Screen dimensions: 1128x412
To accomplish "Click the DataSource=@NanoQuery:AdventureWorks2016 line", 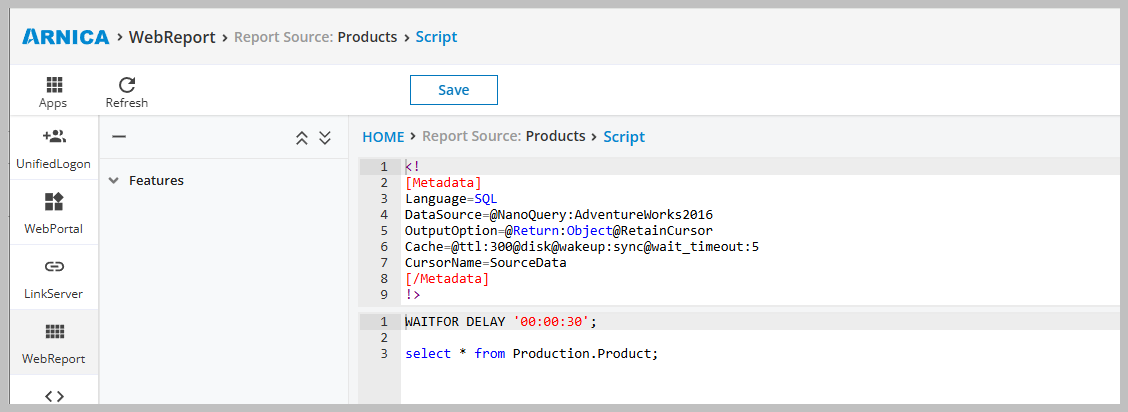I will point(559,214).
